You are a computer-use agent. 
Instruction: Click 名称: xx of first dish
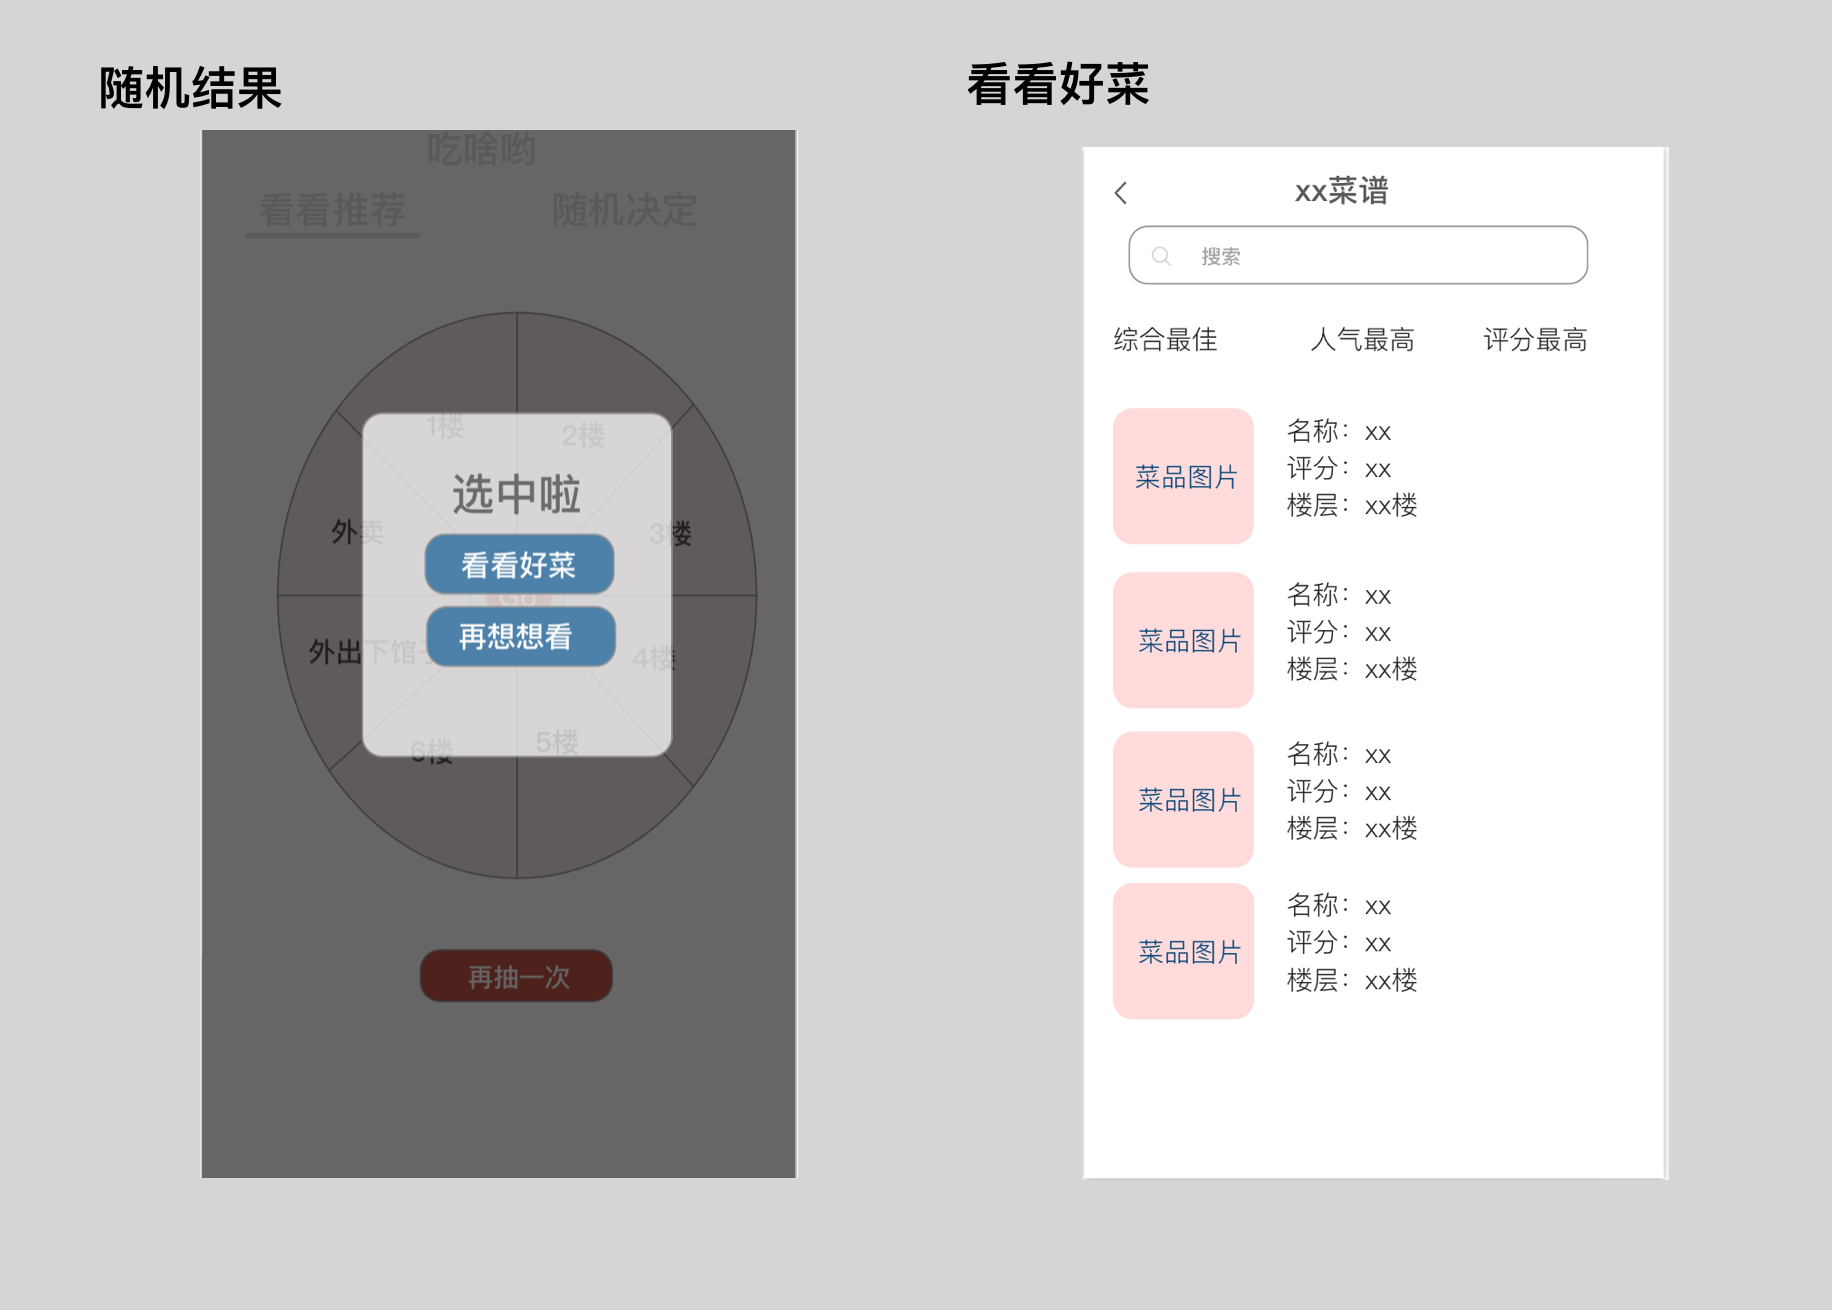coord(1338,431)
